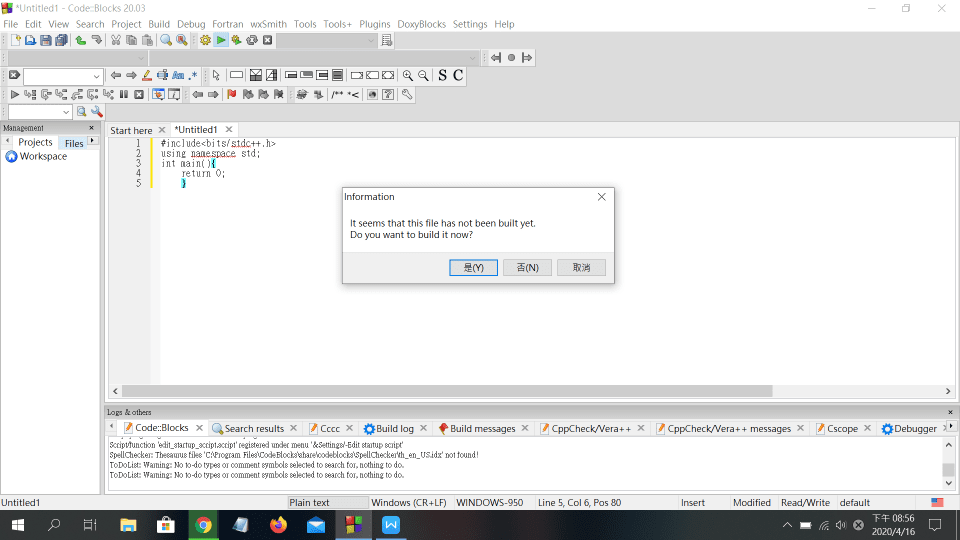This screenshot has width=960, height=540.
Task: Toggle the regex '.*' search option
Action: click(x=193, y=75)
